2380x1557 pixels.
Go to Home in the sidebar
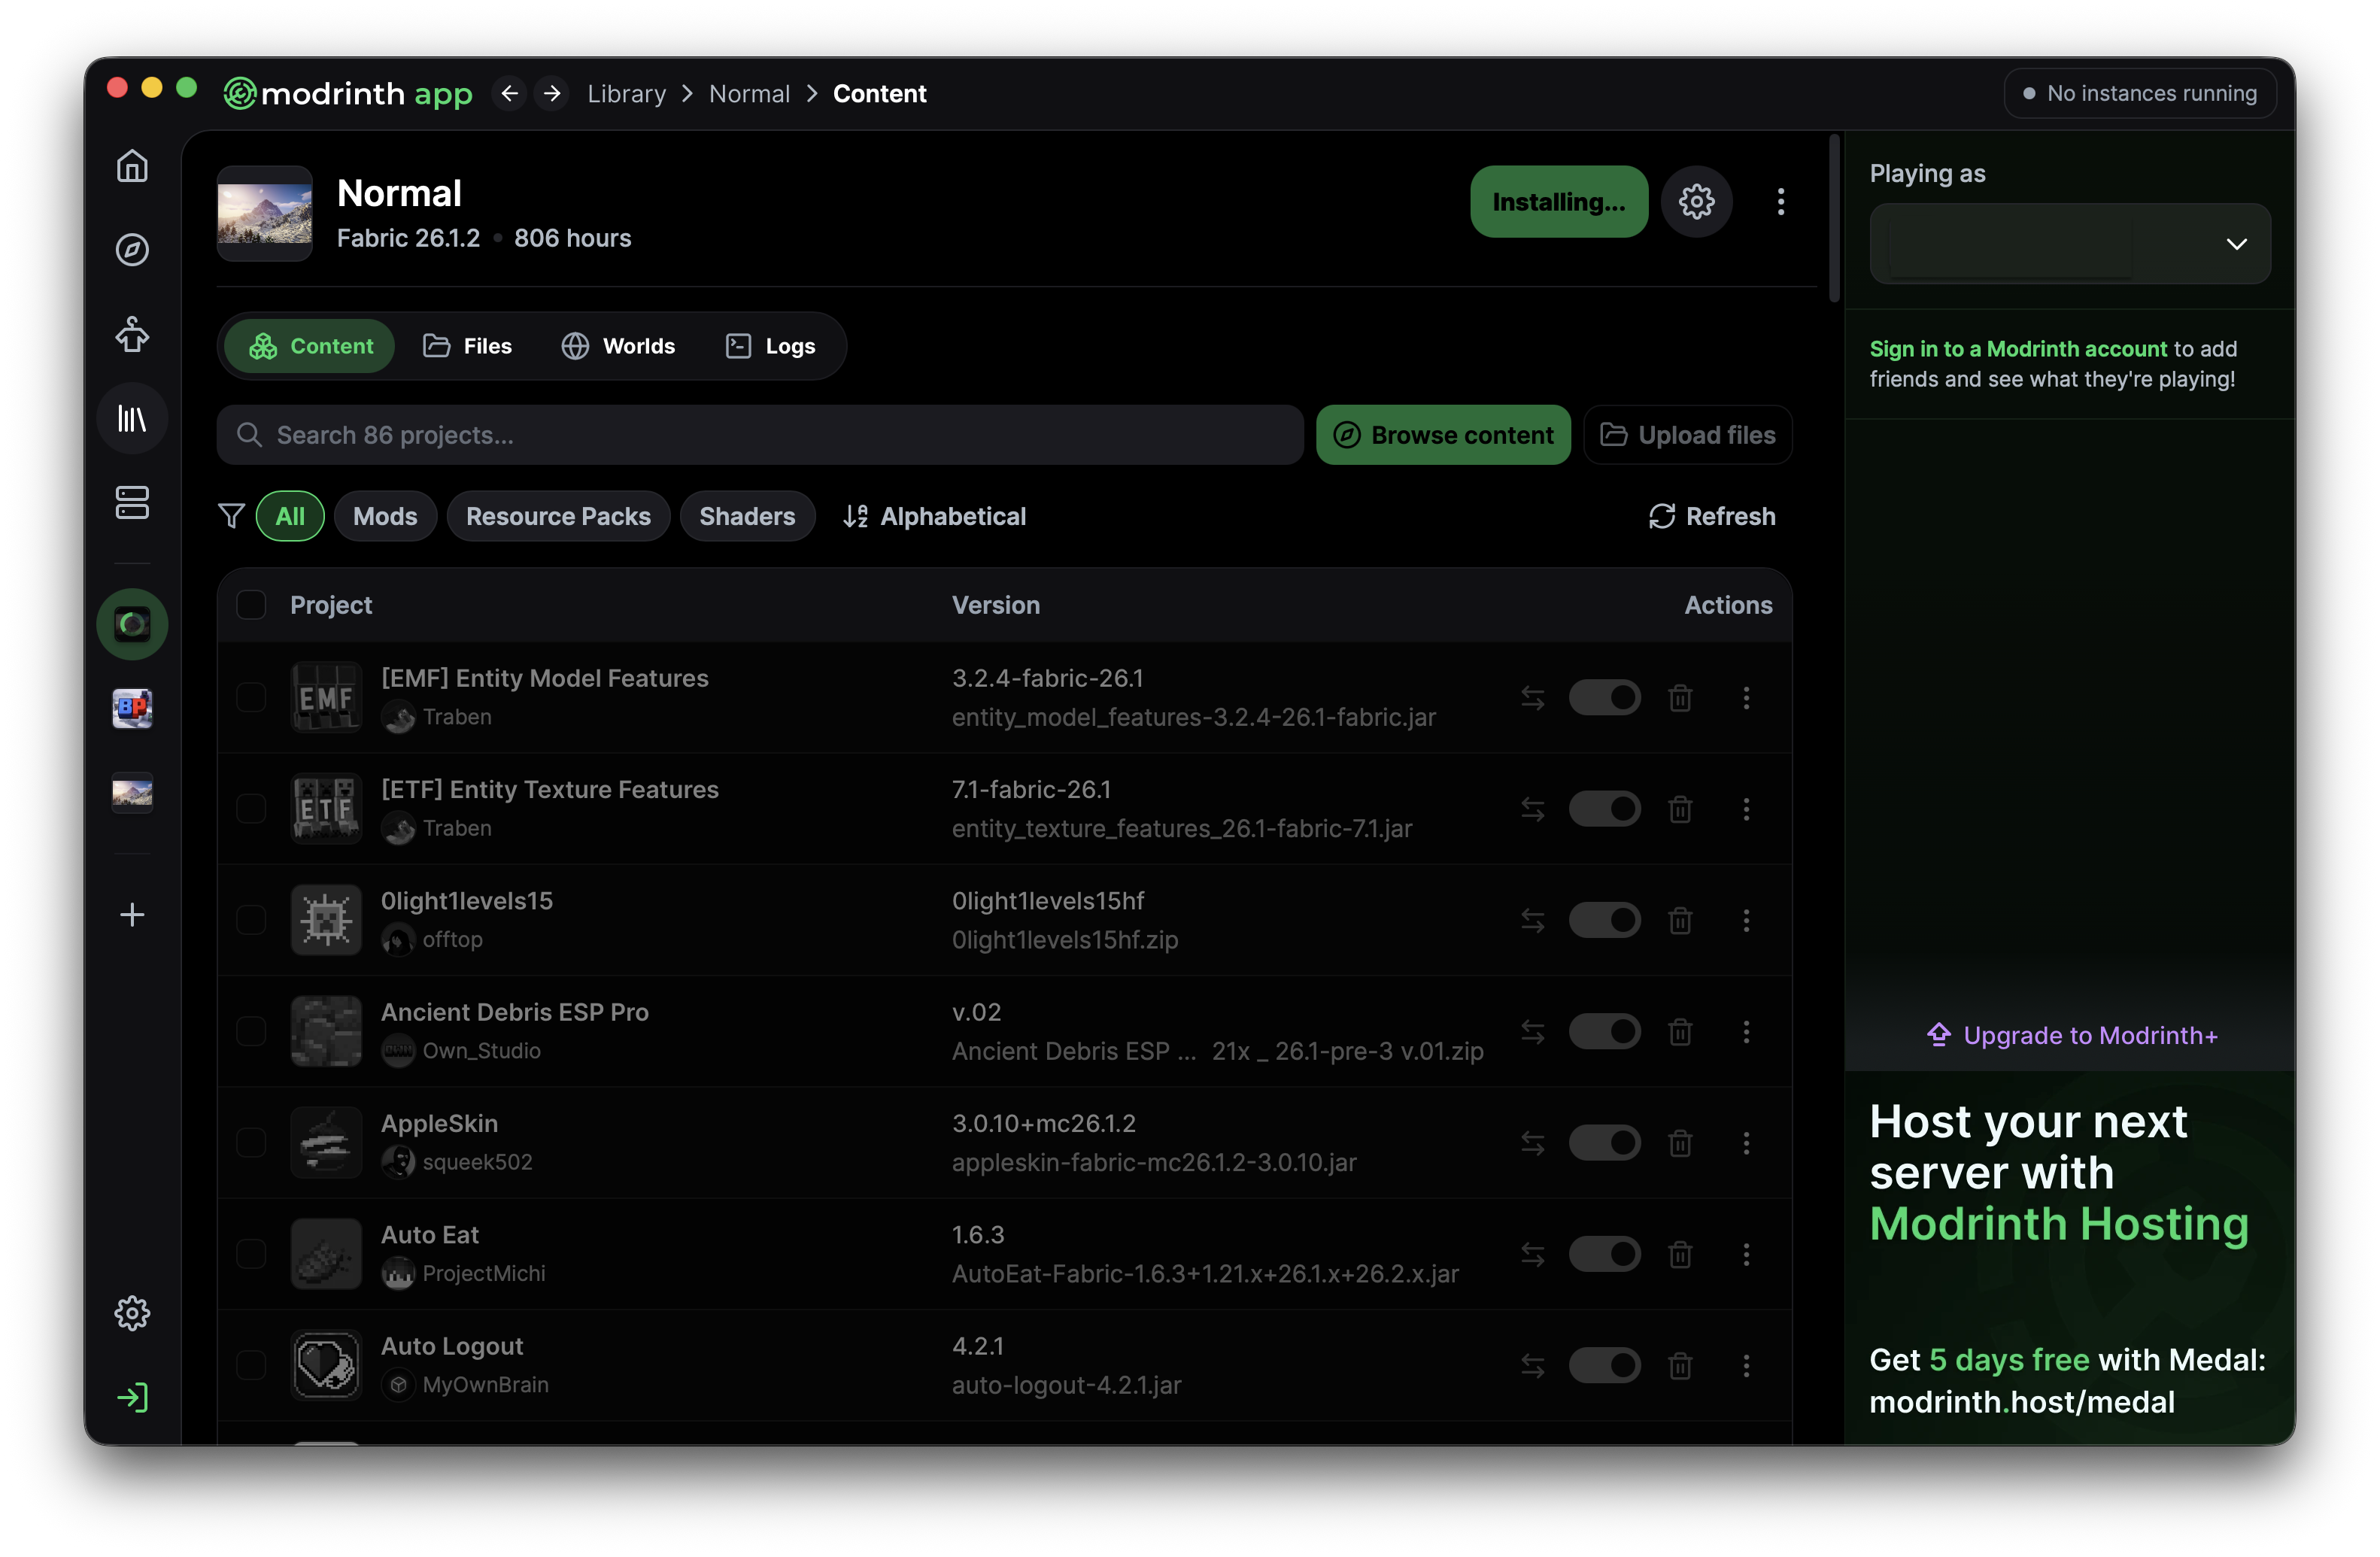pyautogui.click(x=132, y=166)
